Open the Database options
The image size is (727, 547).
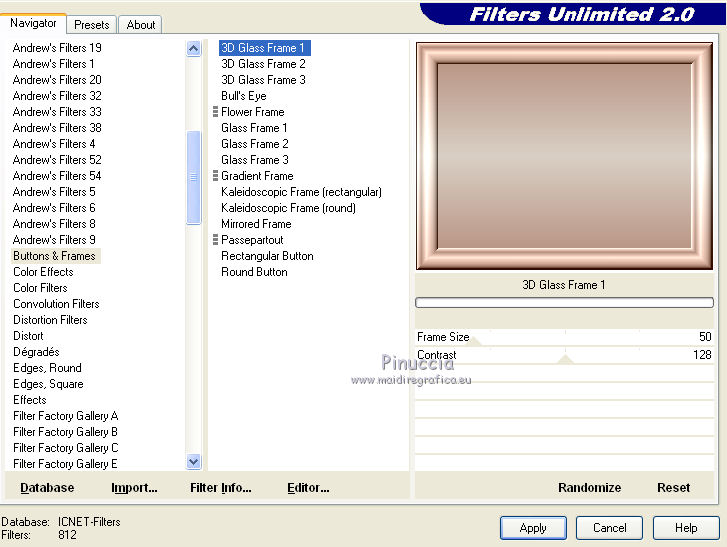[x=47, y=488]
